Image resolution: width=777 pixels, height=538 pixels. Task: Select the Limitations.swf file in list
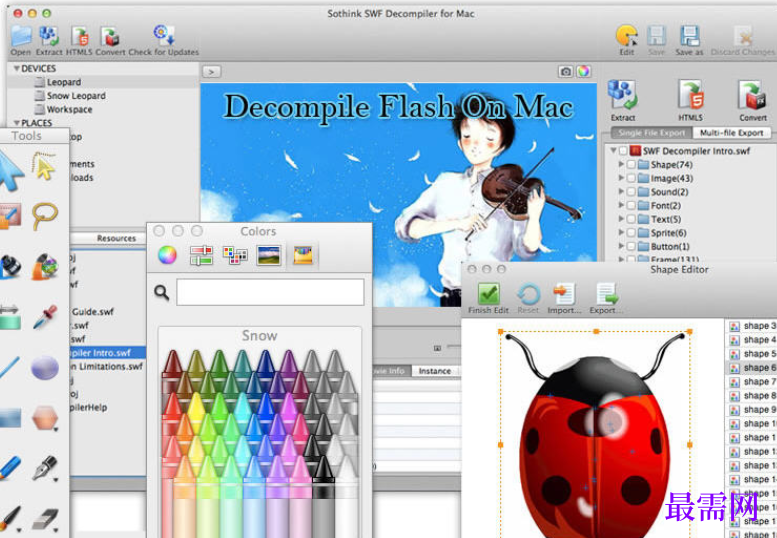[107, 367]
